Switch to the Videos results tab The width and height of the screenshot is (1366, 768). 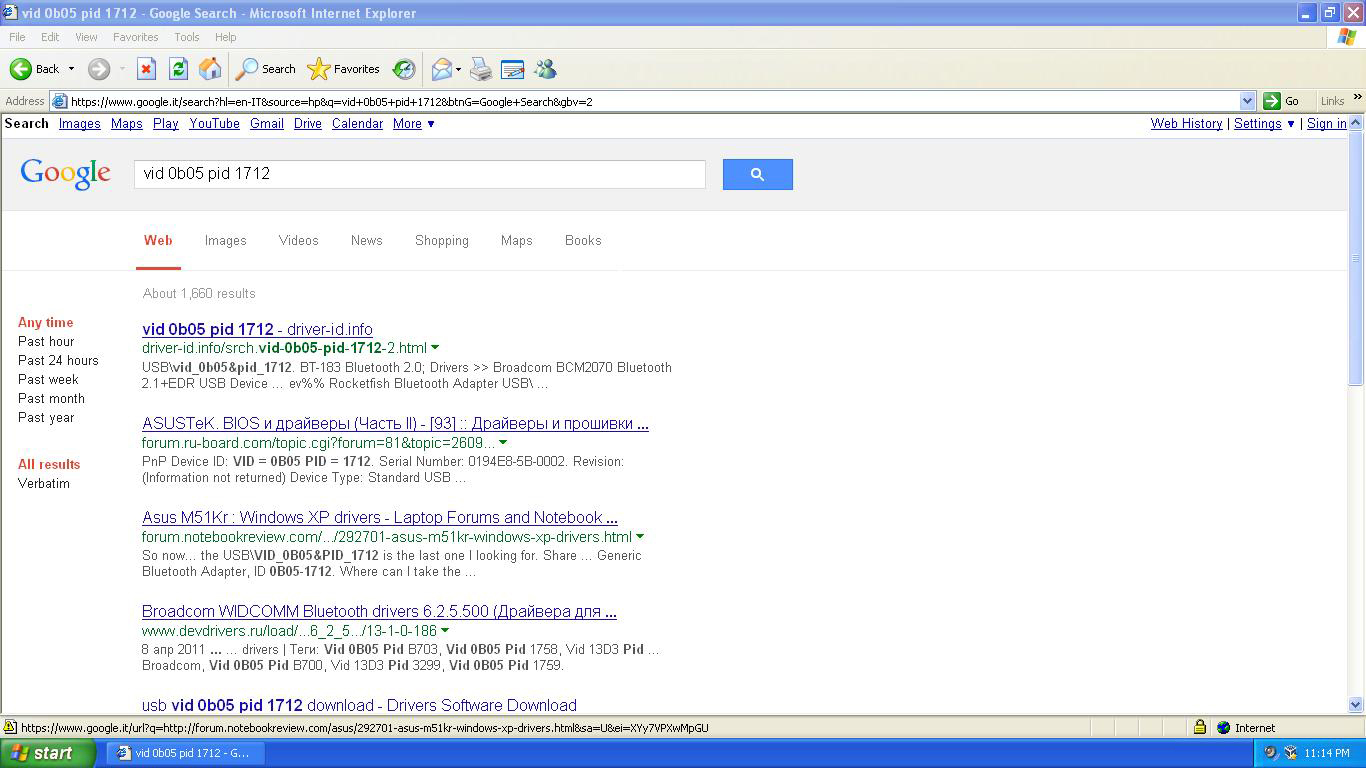coord(298,240)
